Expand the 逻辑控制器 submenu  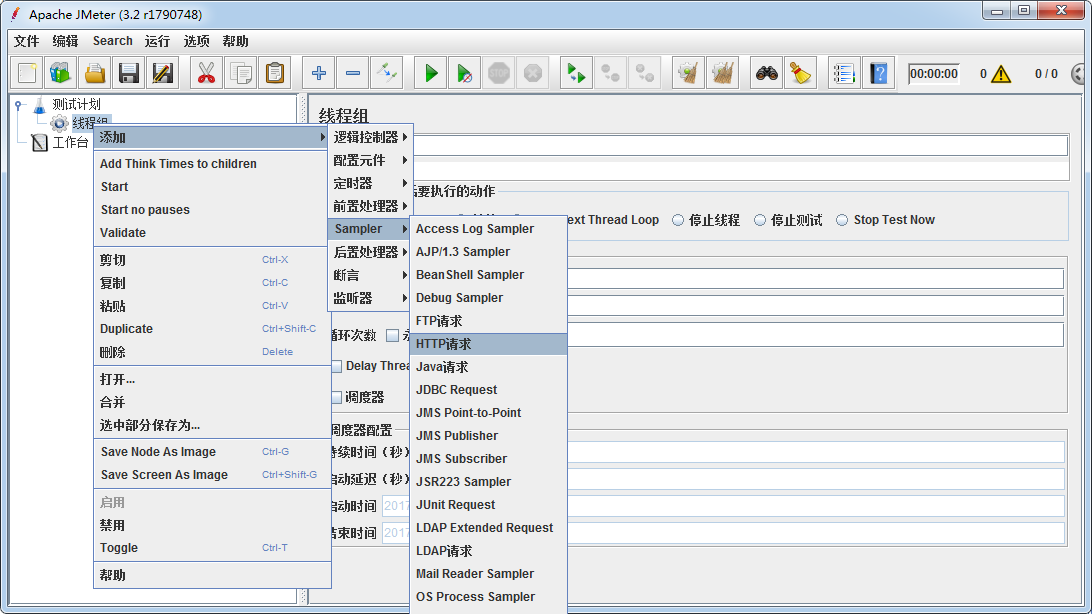click(x=369, y=137)
